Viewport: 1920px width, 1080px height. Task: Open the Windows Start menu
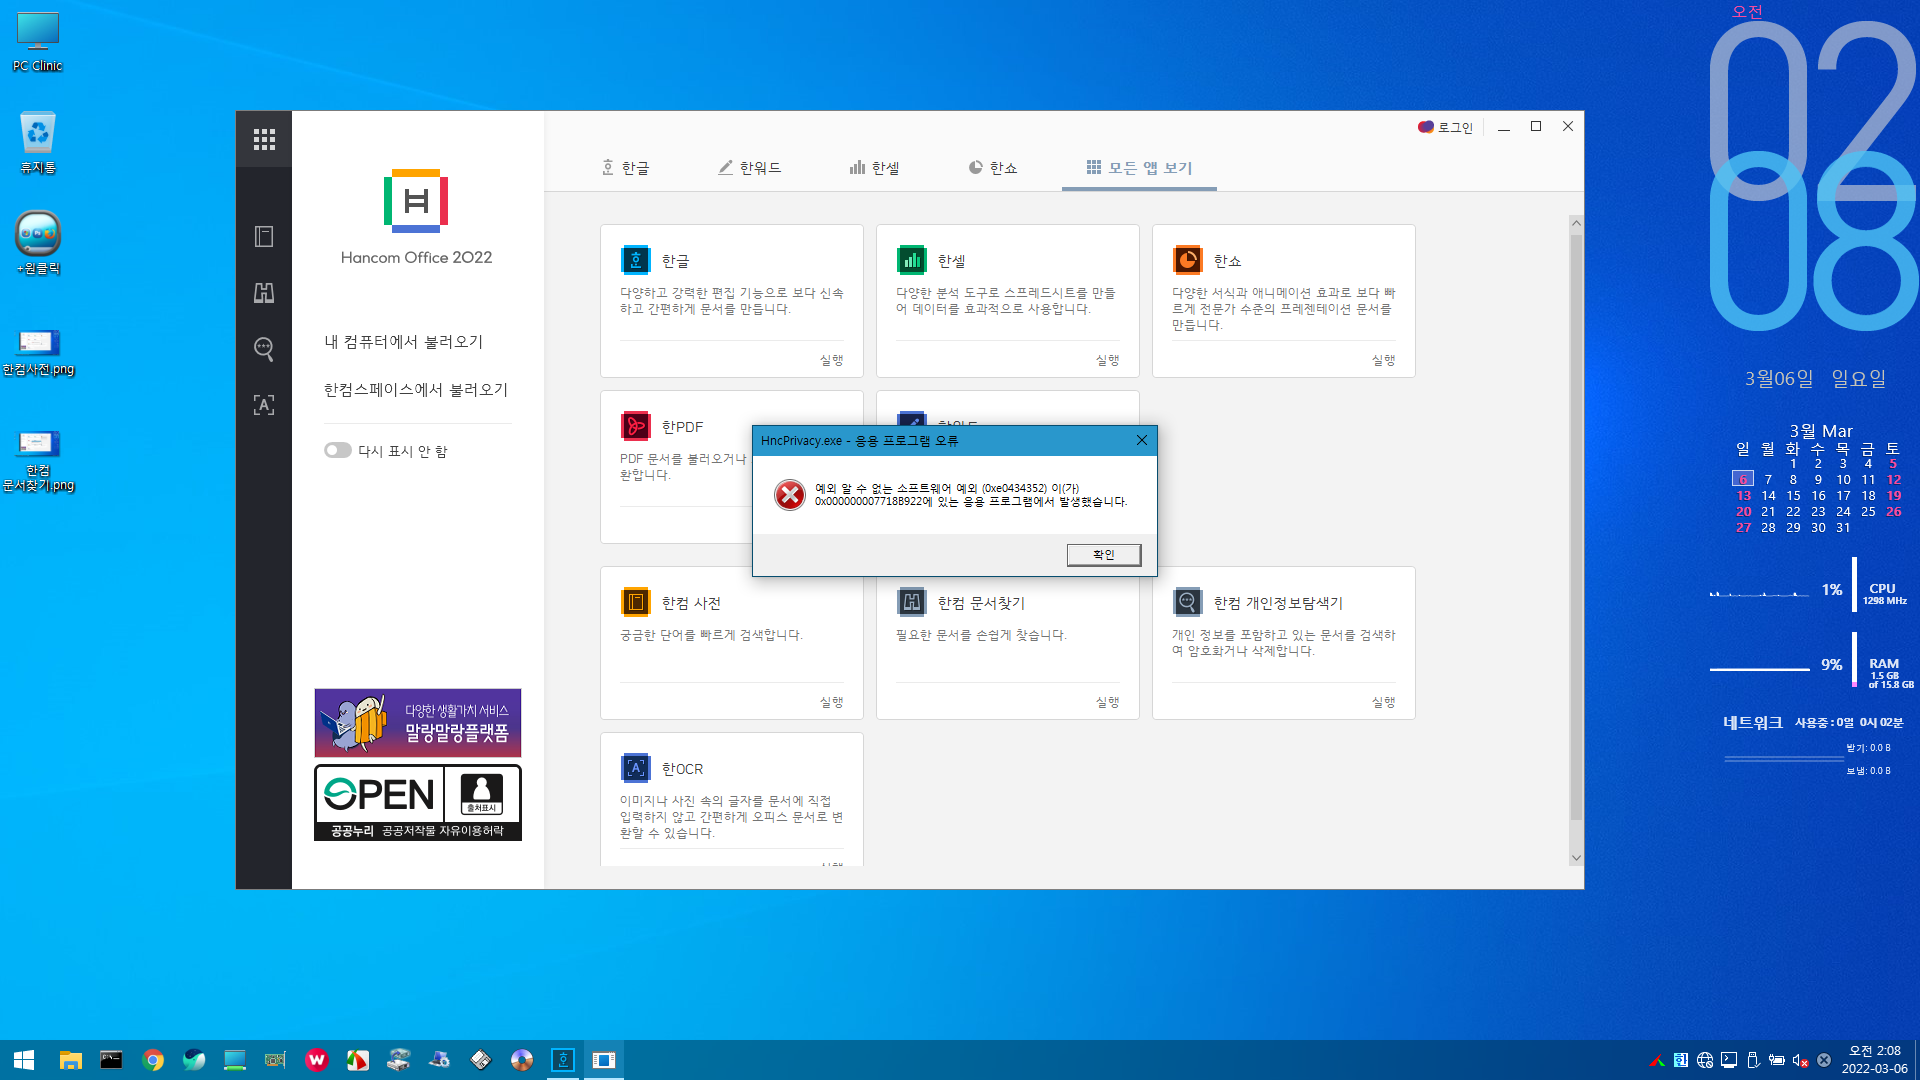(x=24, y=1060)
